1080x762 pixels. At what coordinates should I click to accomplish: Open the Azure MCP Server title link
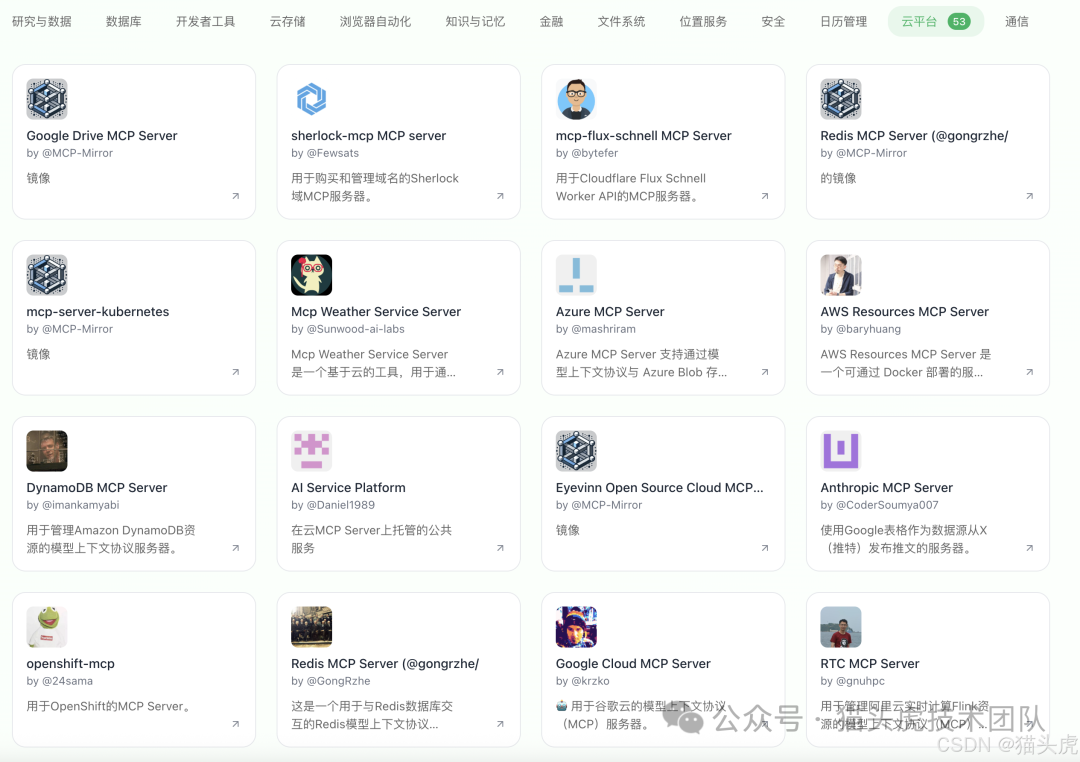[x=610, y=311]
